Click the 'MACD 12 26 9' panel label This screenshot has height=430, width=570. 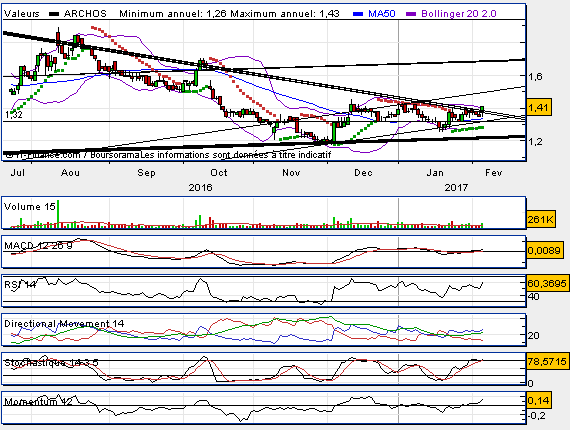pos(38,246)
